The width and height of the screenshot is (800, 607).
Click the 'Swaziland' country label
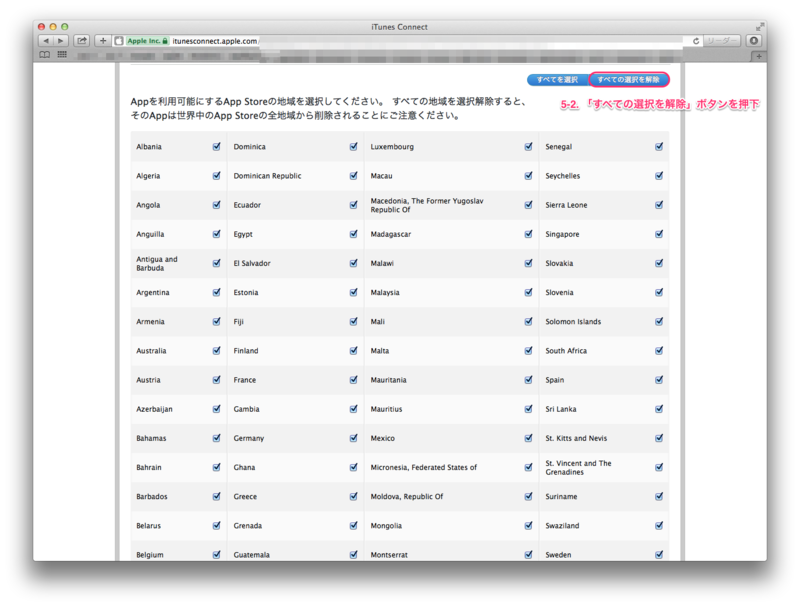tap(562, 525)
